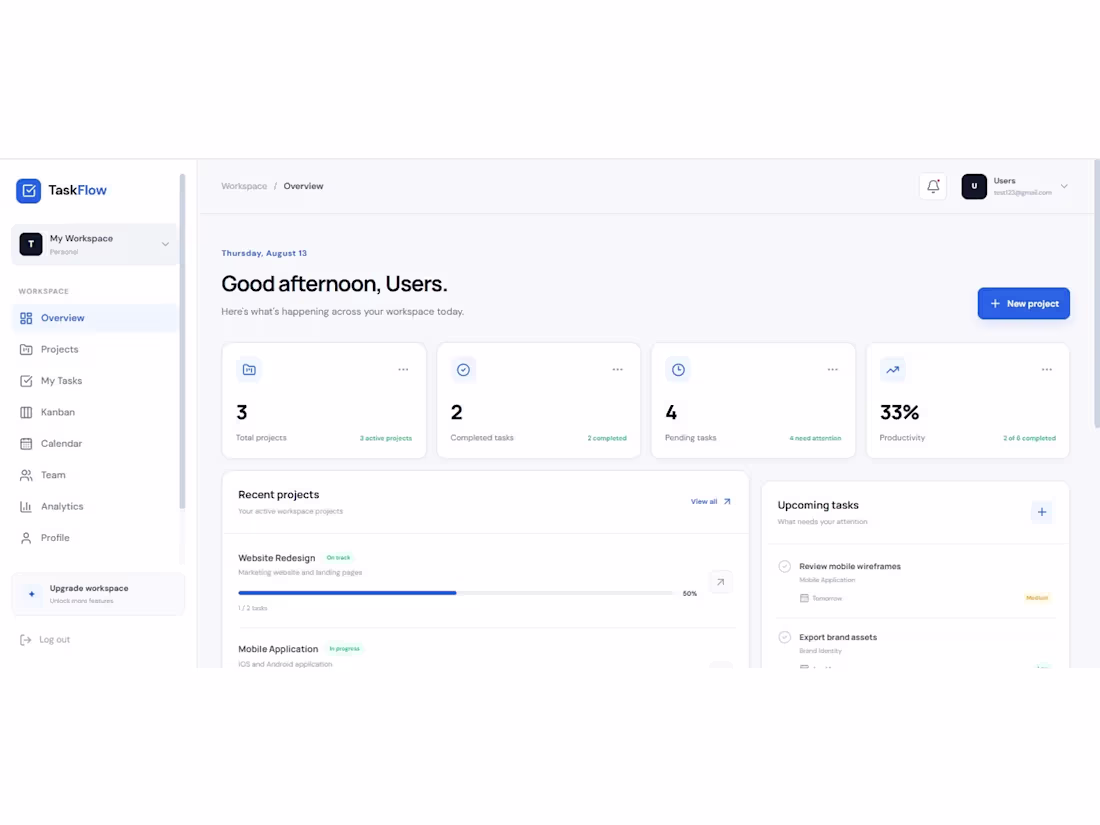The width and height of the screenshot is (1100, 825).
Task: Click the Analytics bar chart icon
Action: (26, 507)
